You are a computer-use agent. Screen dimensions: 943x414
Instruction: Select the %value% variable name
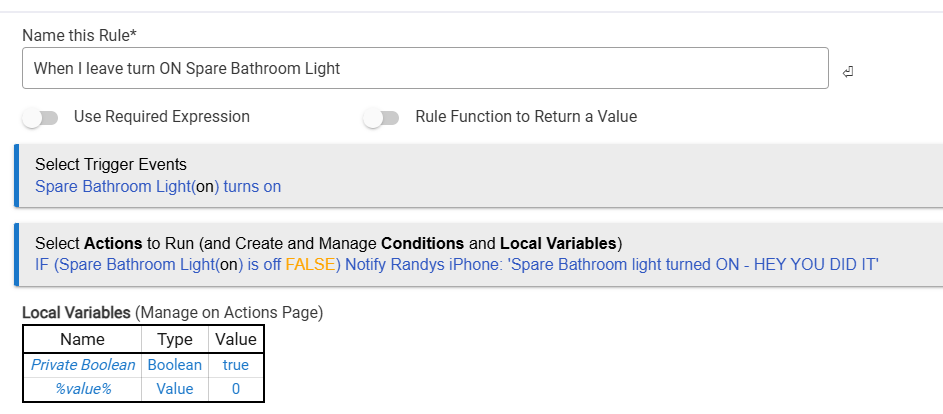83,388
